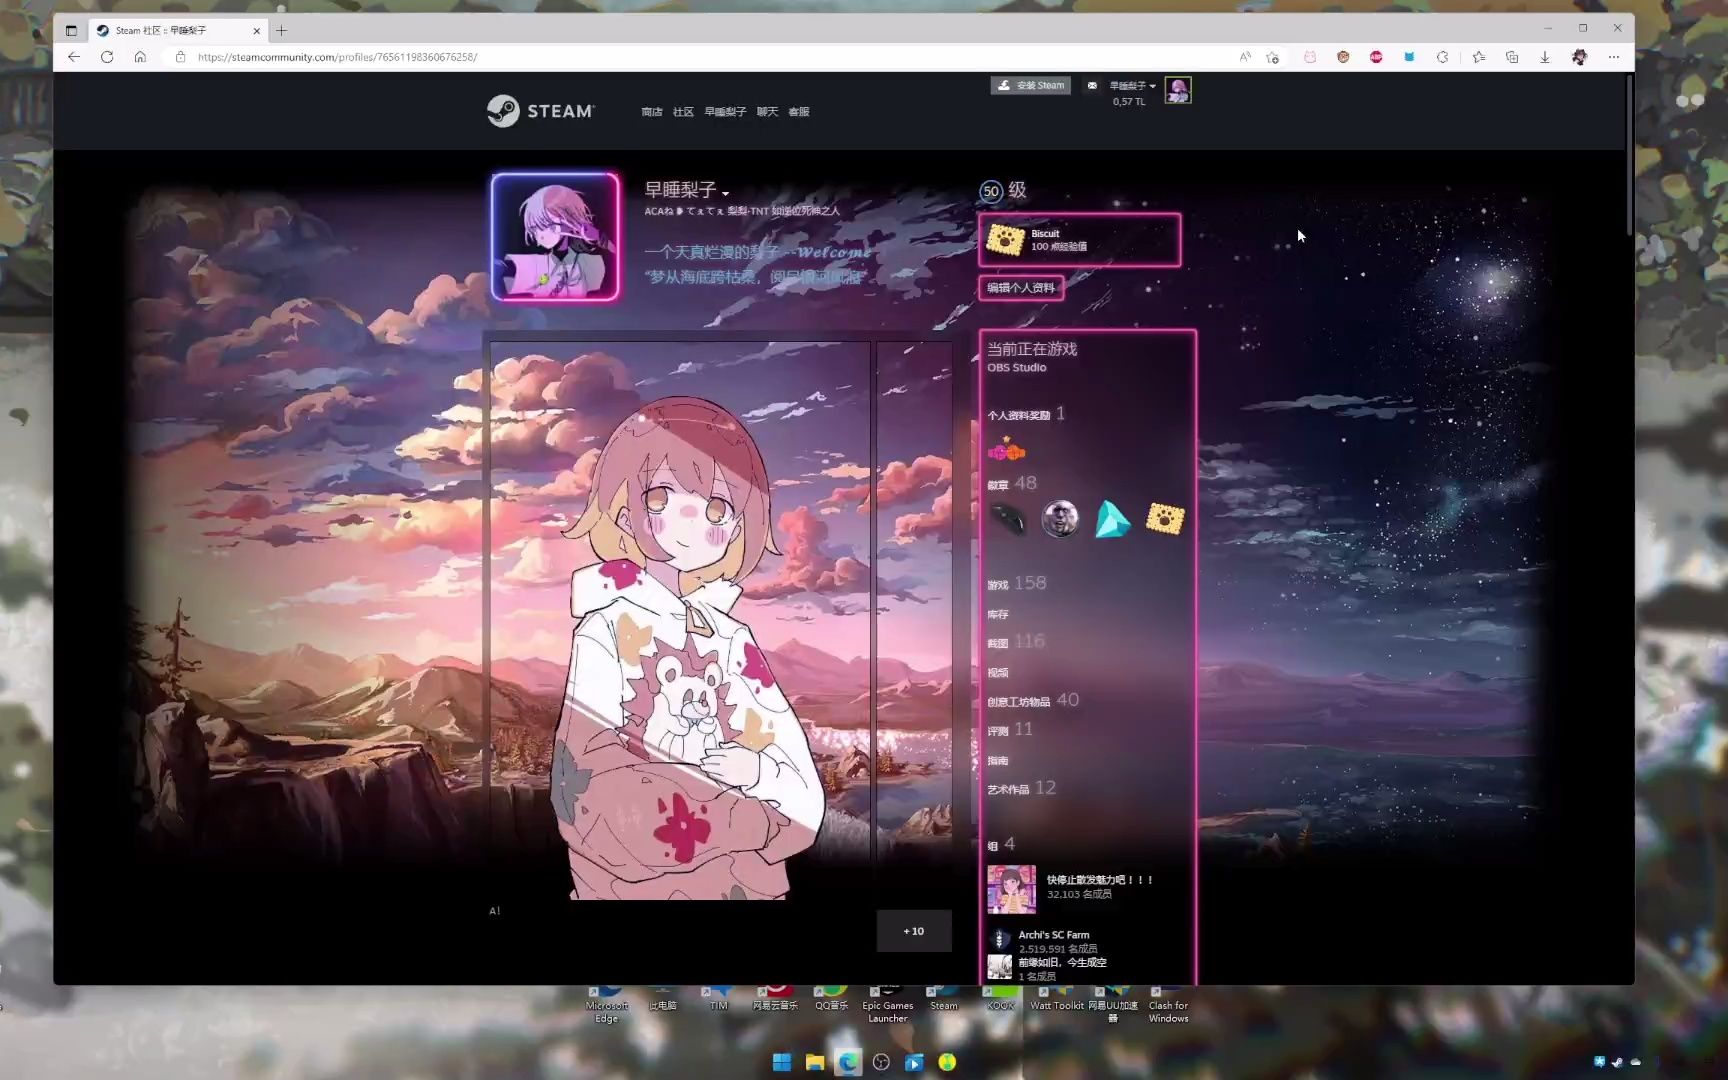The height and width of the screenshot is (1080, 1728).
Task: Open the 商店 store menu
Action: coord(652,112)
